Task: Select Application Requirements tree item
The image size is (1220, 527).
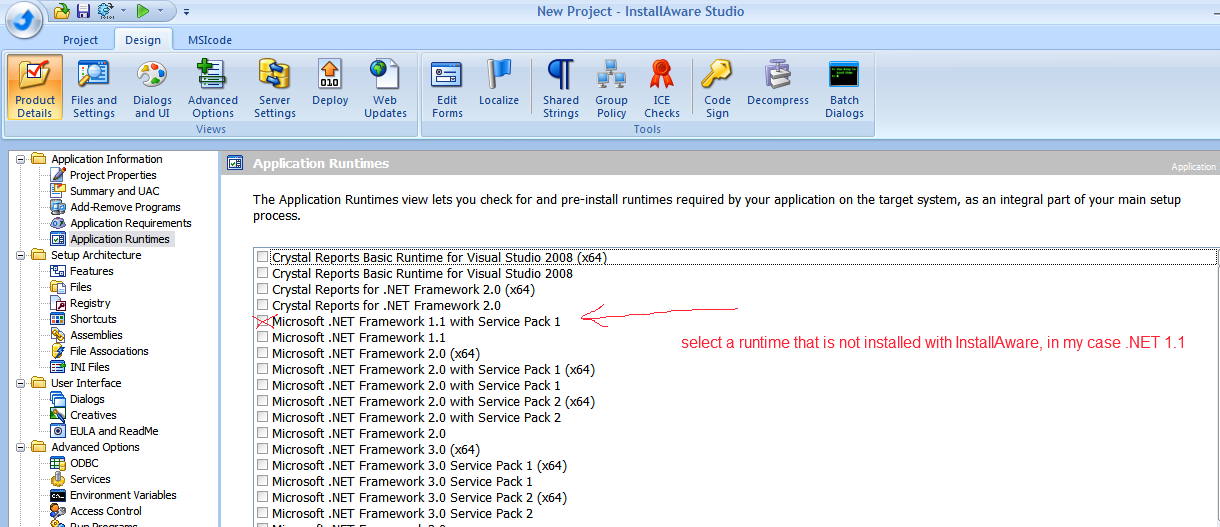Action: pyautogui.click(x=131, y=223)
